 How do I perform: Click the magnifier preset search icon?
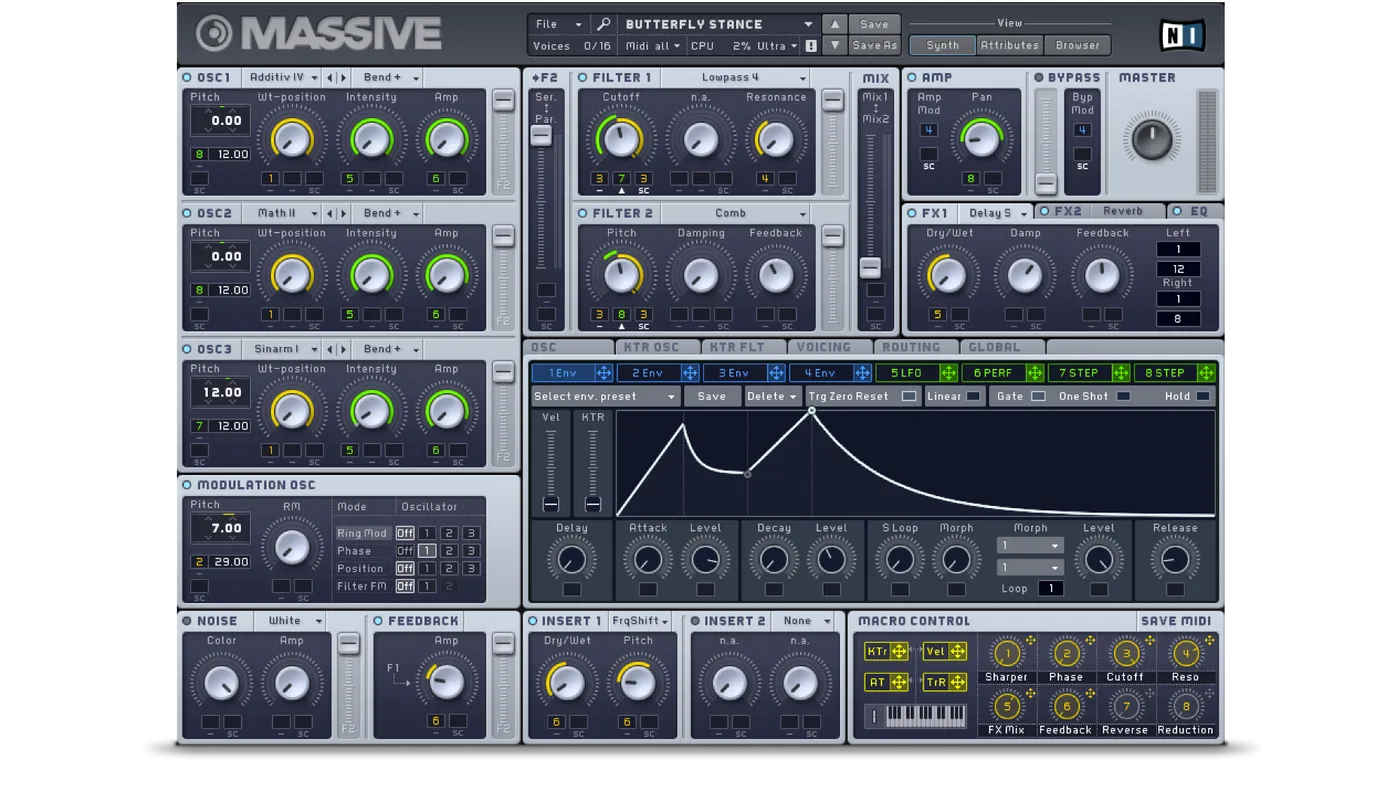pyautogui.click(x=603, y=24)
